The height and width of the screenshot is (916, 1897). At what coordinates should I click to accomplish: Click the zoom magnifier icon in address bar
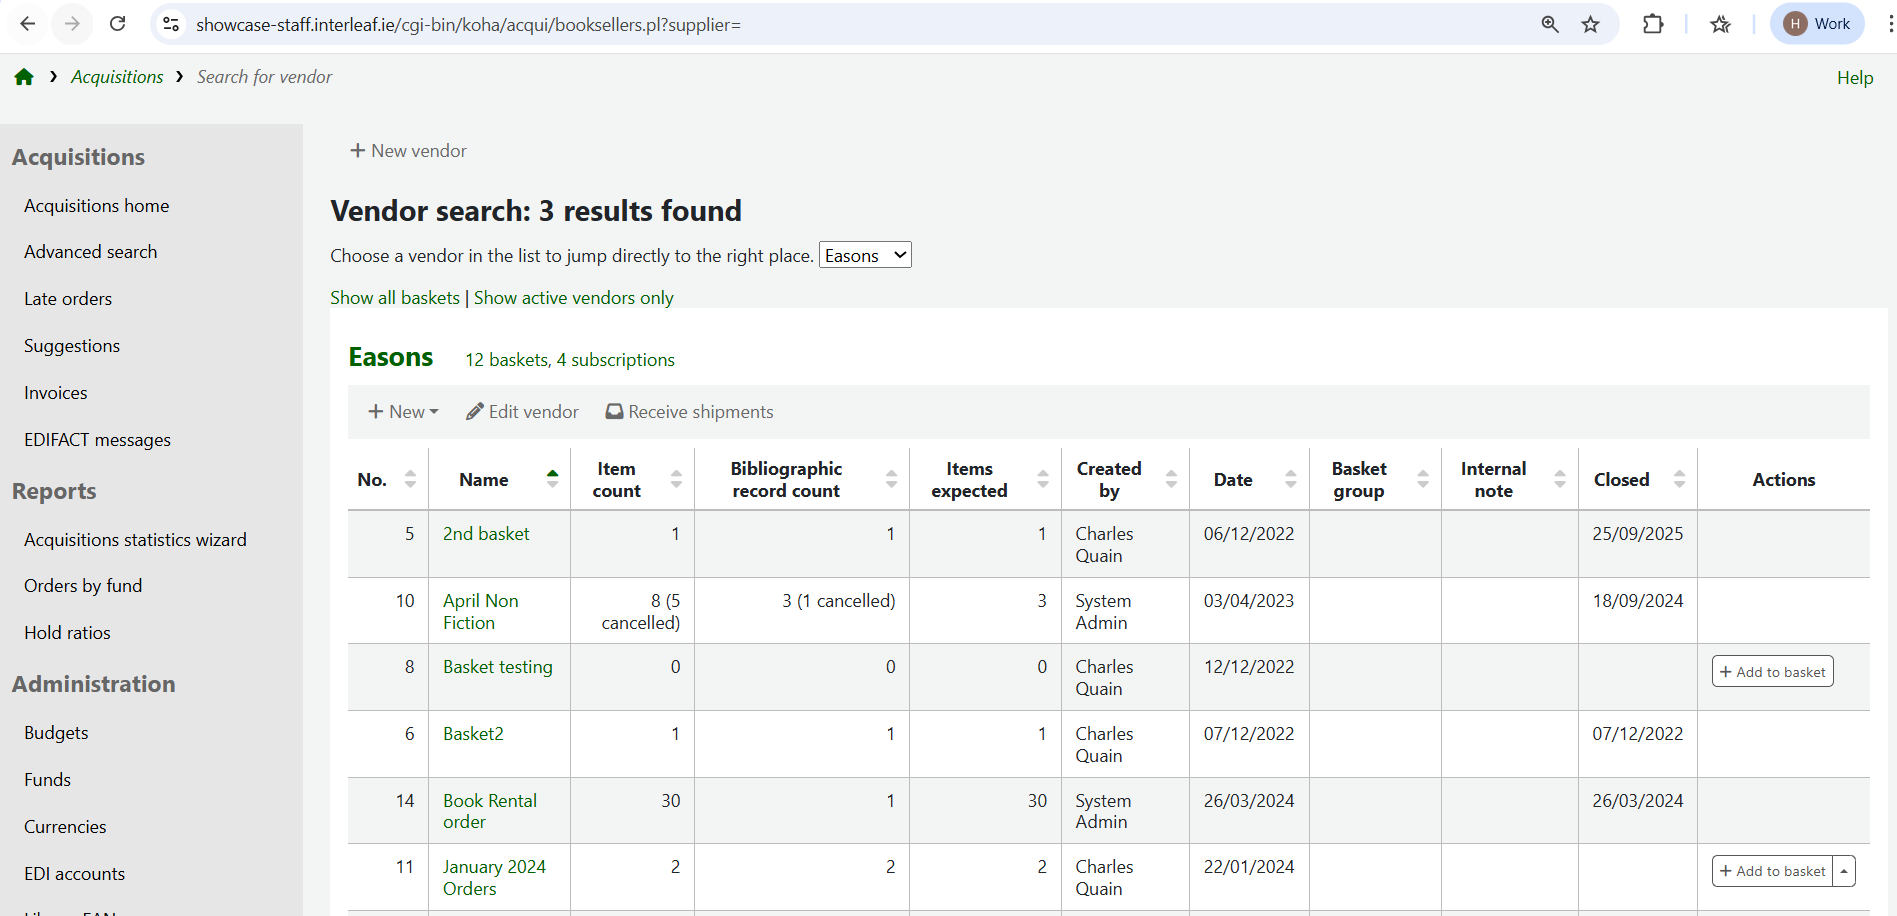(x=1550, y=24)
